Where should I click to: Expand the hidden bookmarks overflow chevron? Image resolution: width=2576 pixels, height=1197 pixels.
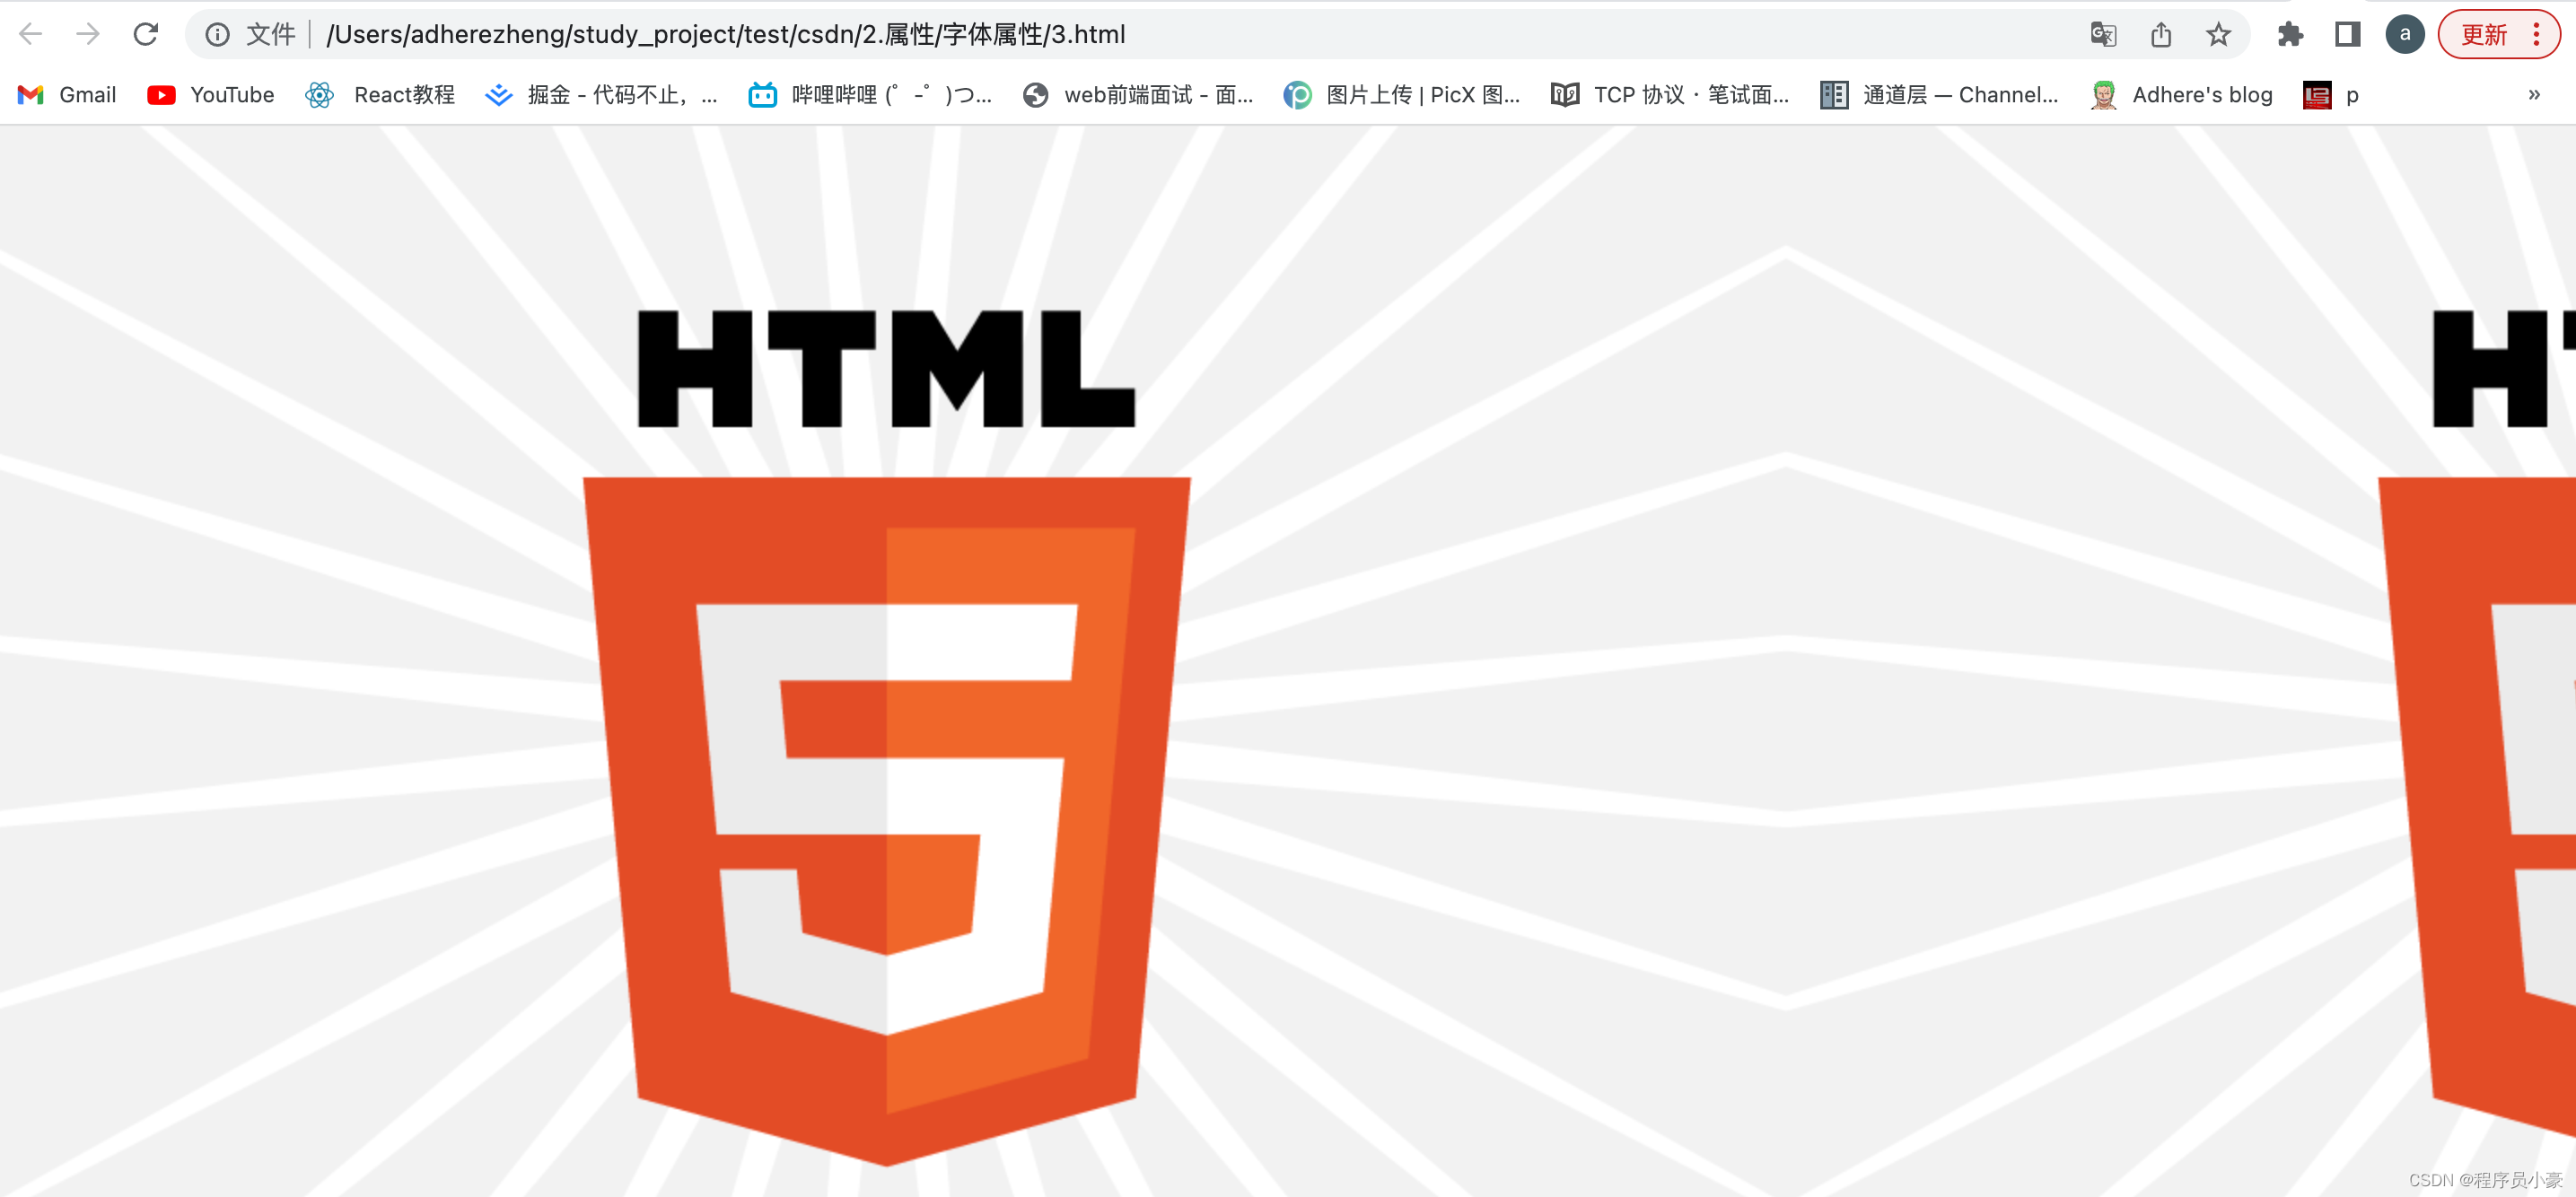point(2534,95)
